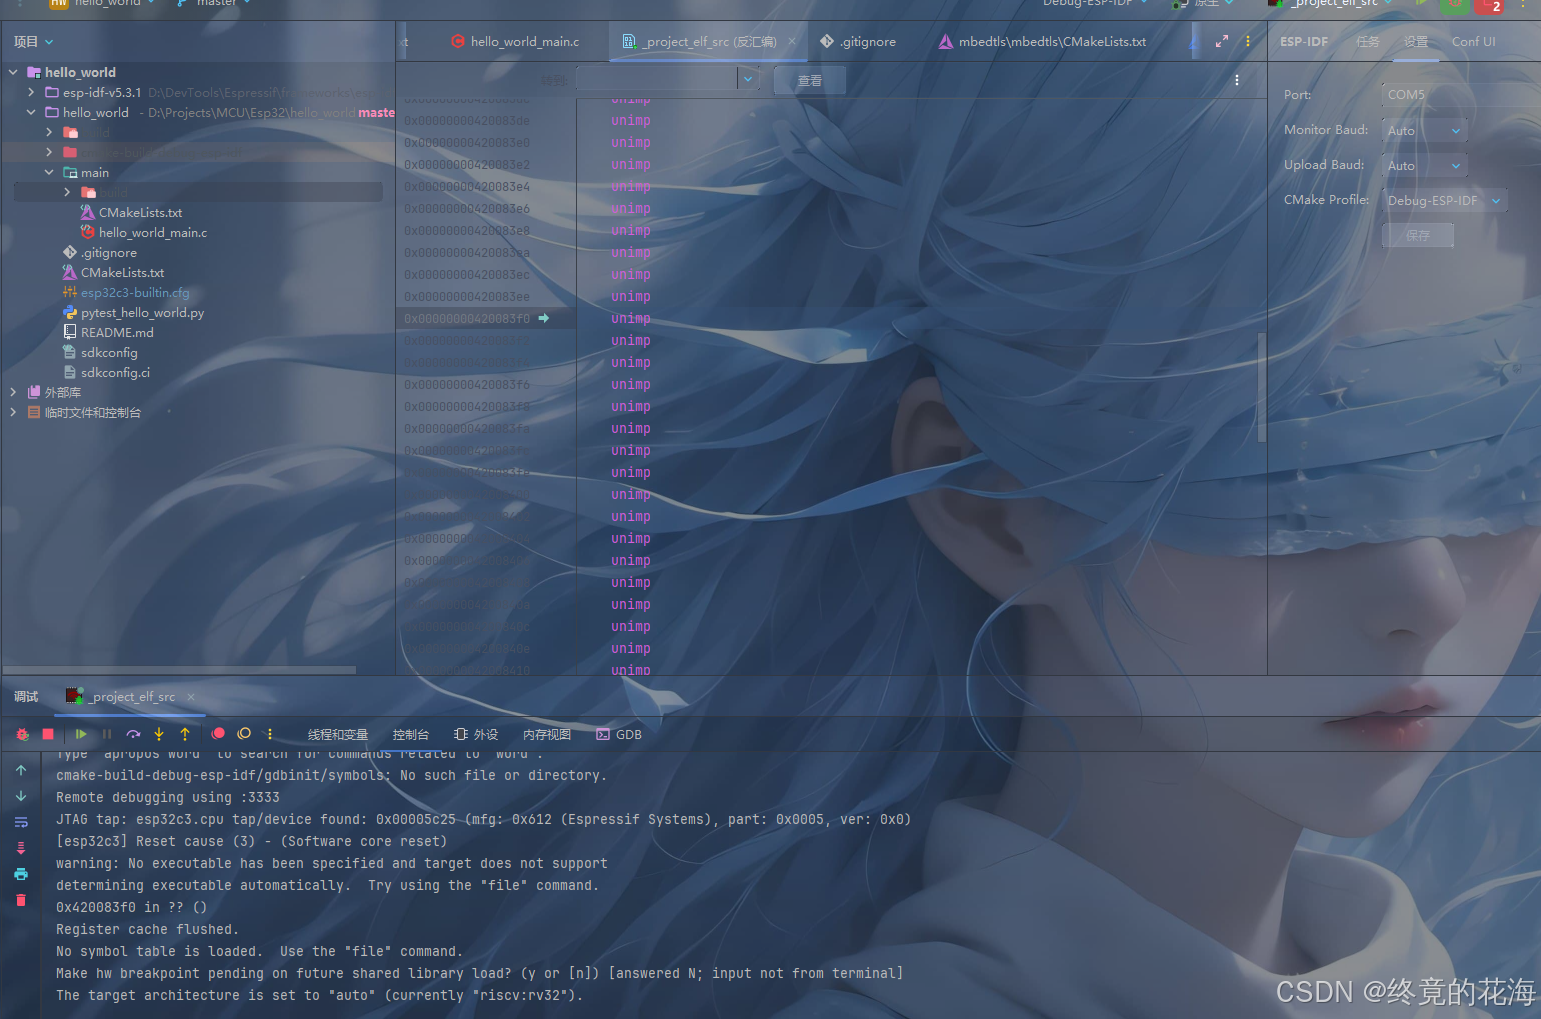Viewport: 1541px width, 1019px height.
Task: Expand the 外部库 external libraries node
Action: 13,392
